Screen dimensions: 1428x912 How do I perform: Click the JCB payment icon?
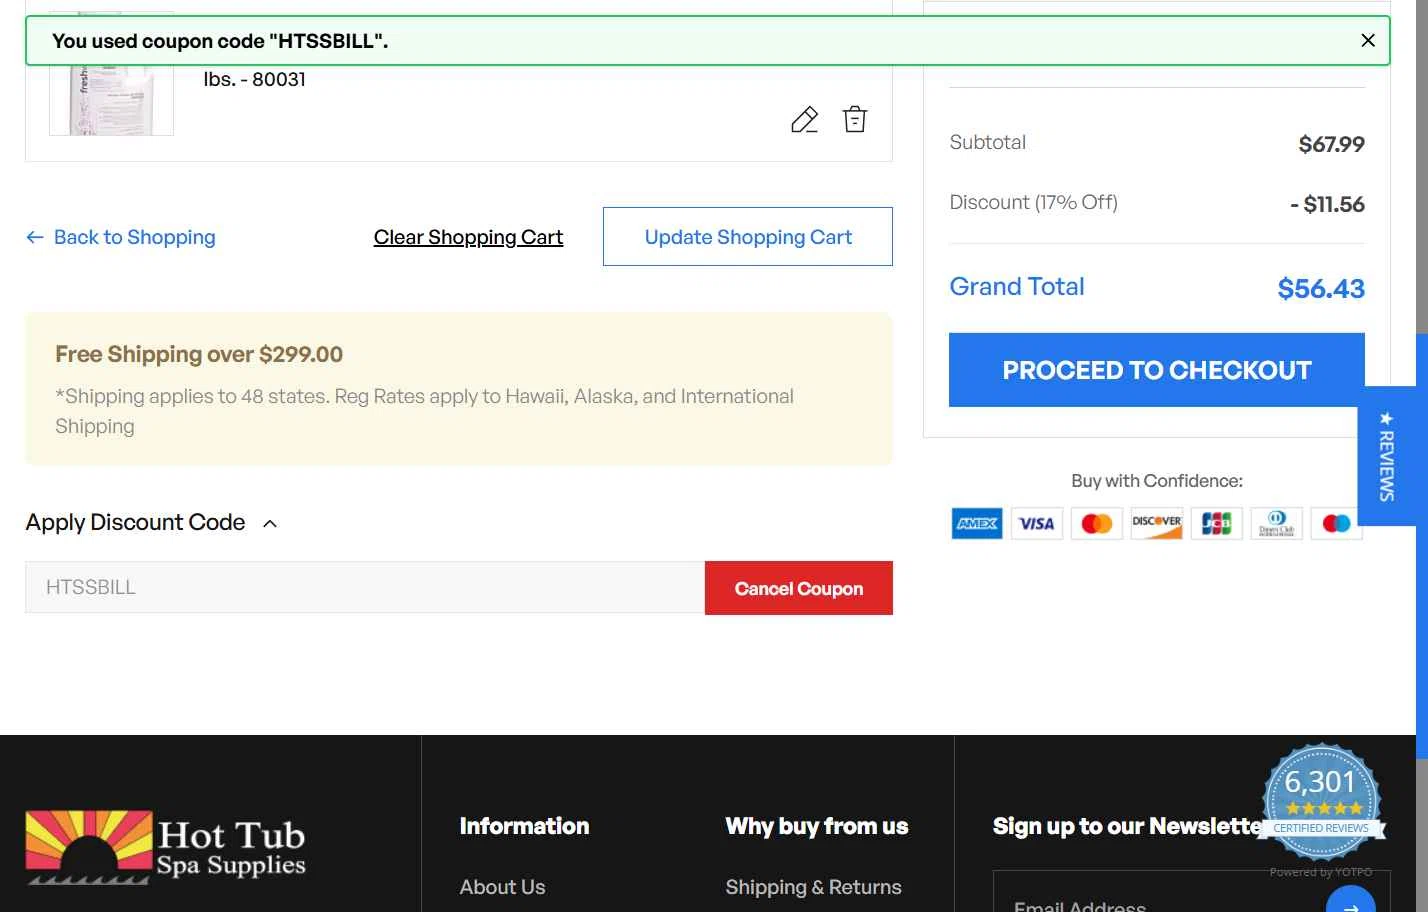[1217, 523]
